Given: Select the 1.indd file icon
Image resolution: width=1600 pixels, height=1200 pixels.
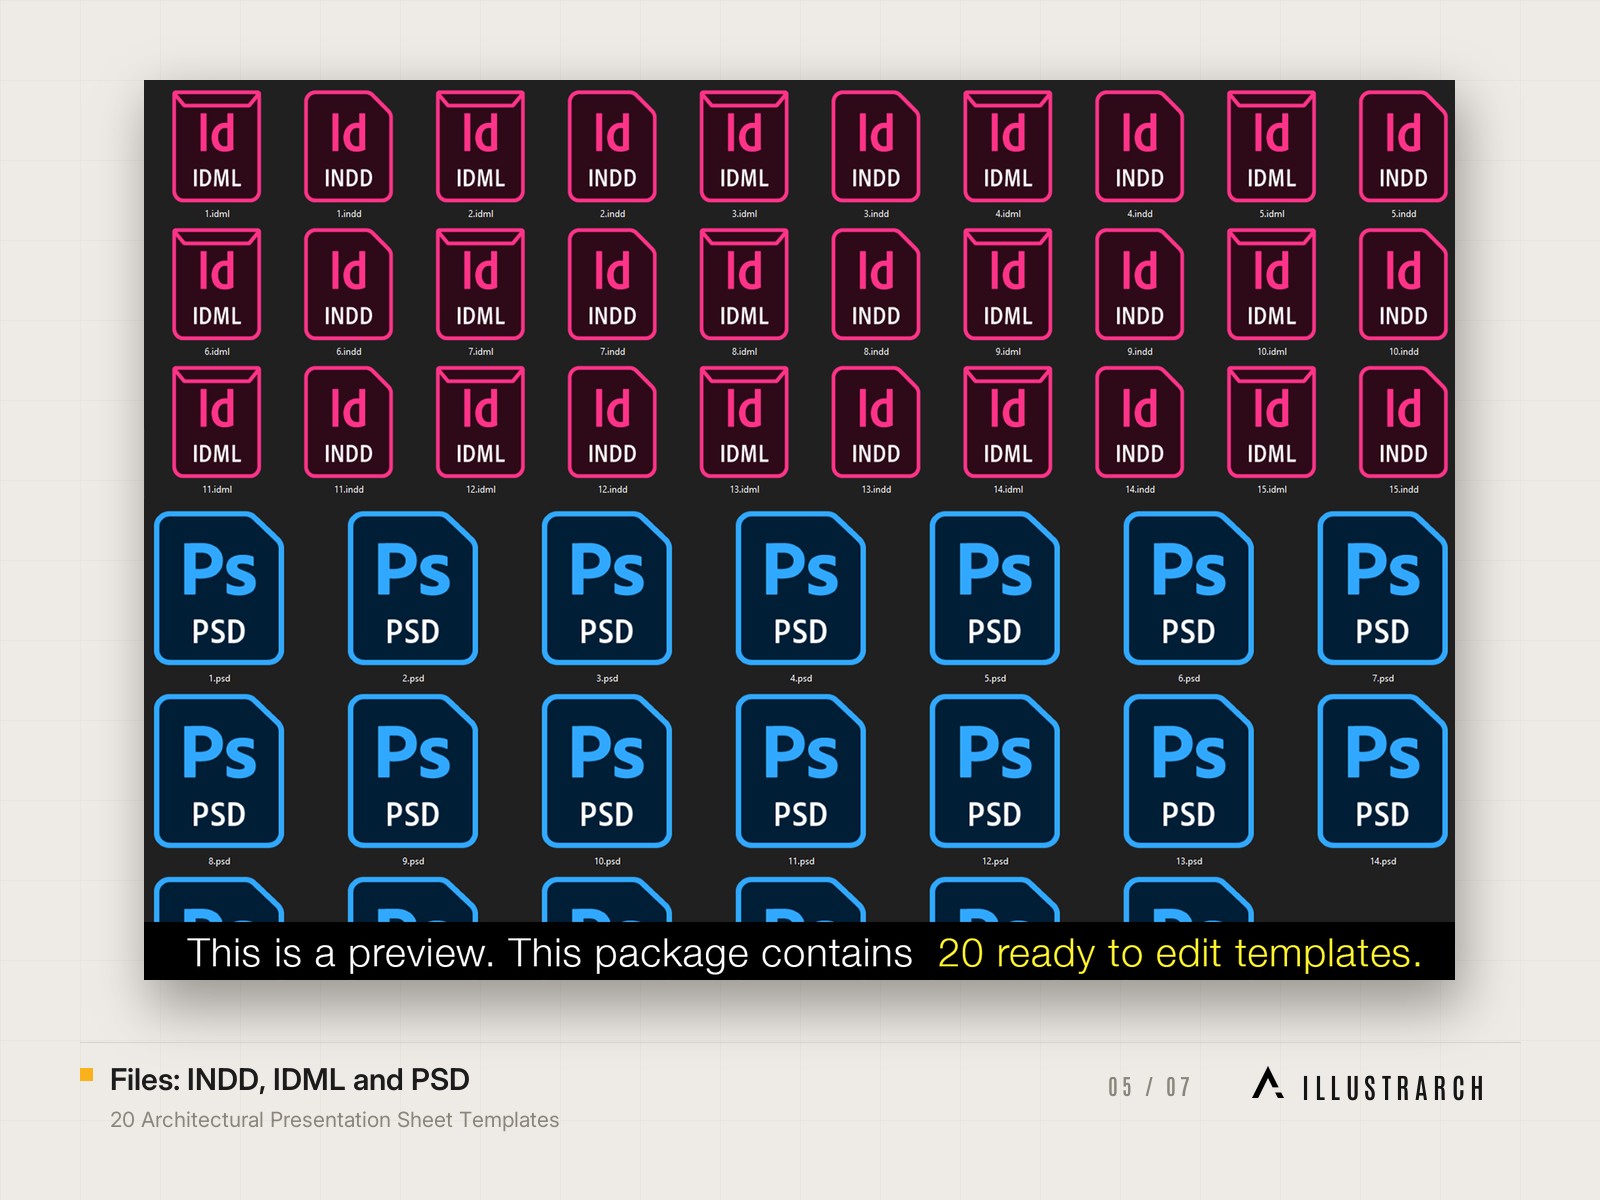Looking at the screenshot, I should coord(349,146).
